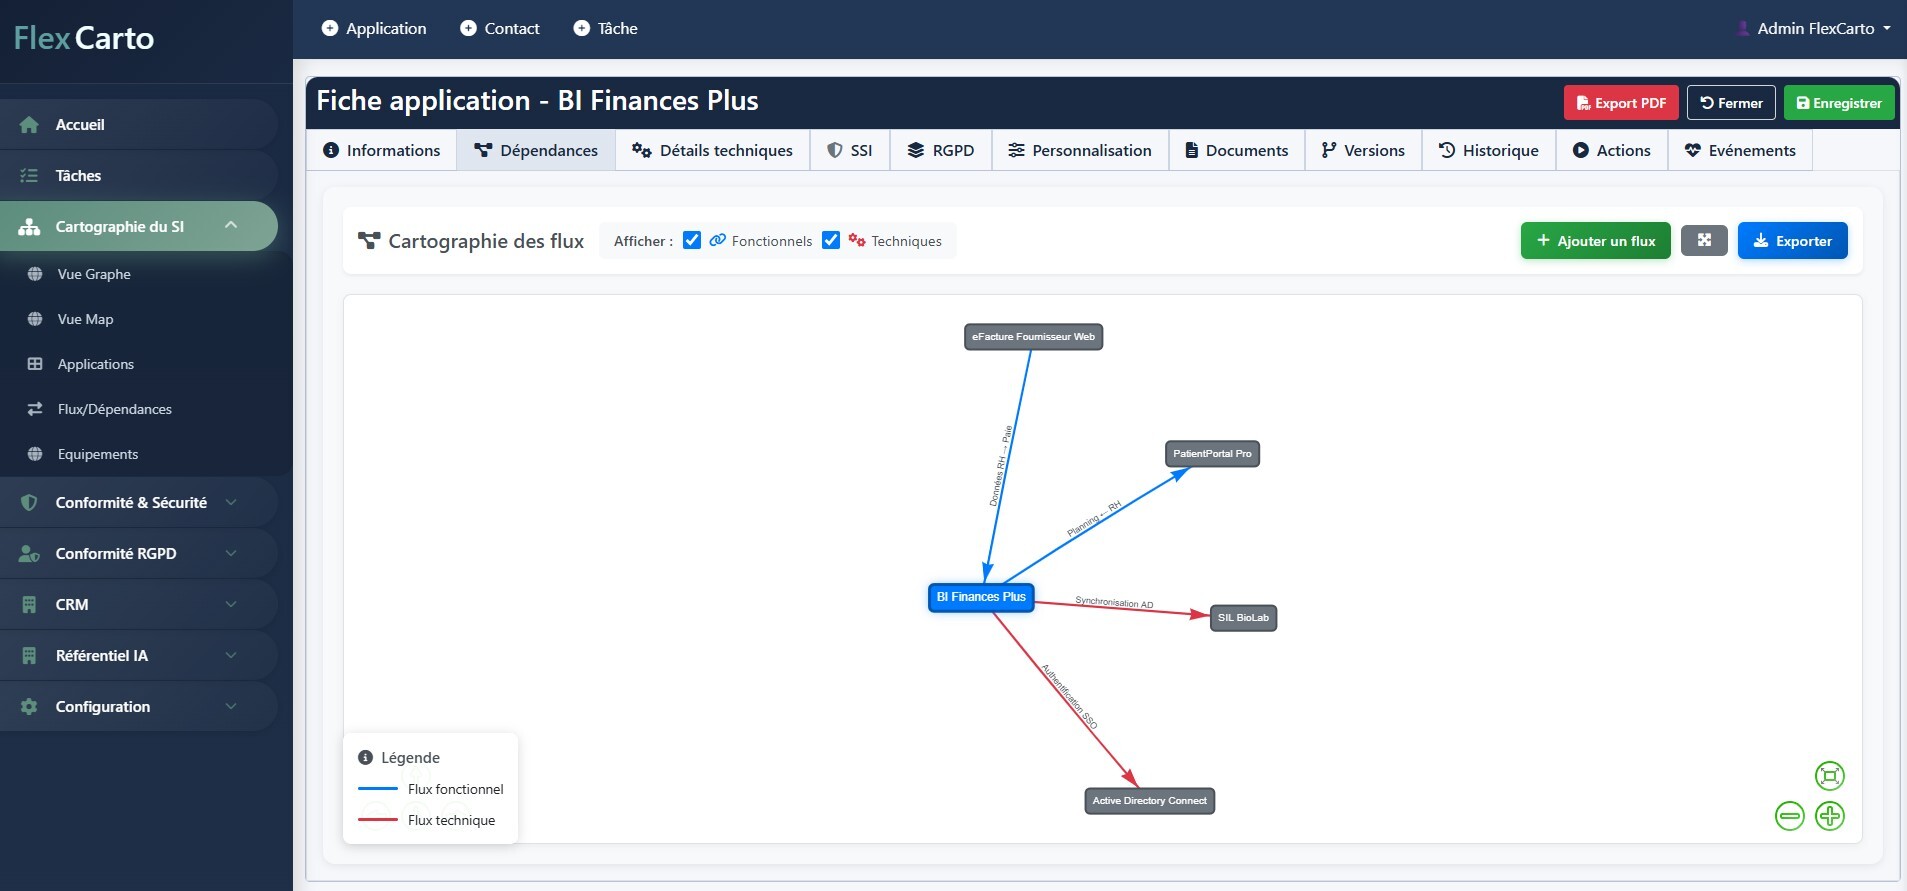Open the Vue Graphe sidebar link
1907x891 pixels.
pos(94,274)
